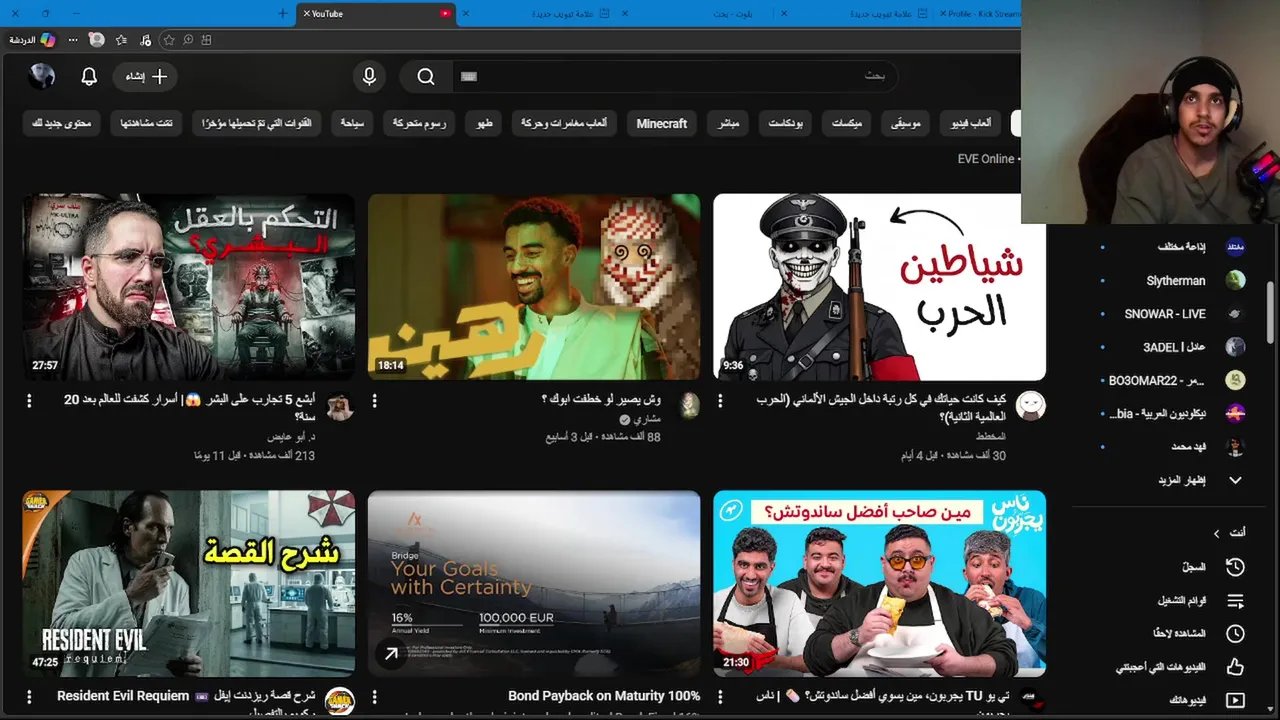This screenshot has width=1280, height=720.
Task: Open Bond Payback on Maturity 100% title
Action: (604, 696)
